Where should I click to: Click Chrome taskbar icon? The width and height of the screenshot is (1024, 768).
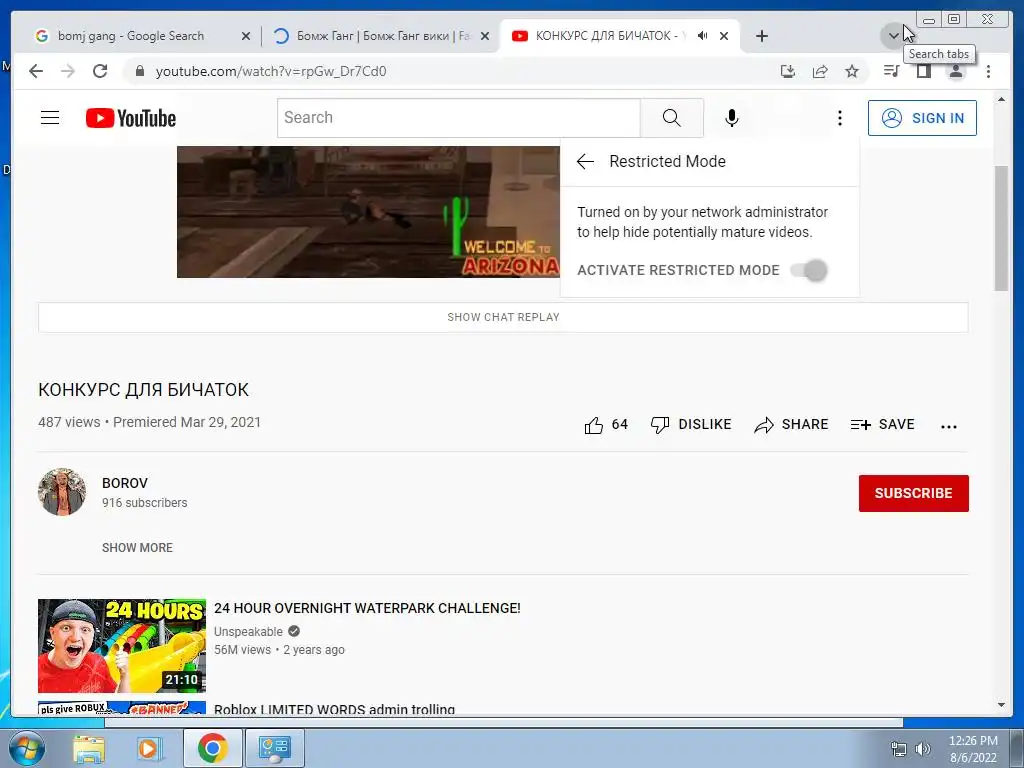pos(212,748)
